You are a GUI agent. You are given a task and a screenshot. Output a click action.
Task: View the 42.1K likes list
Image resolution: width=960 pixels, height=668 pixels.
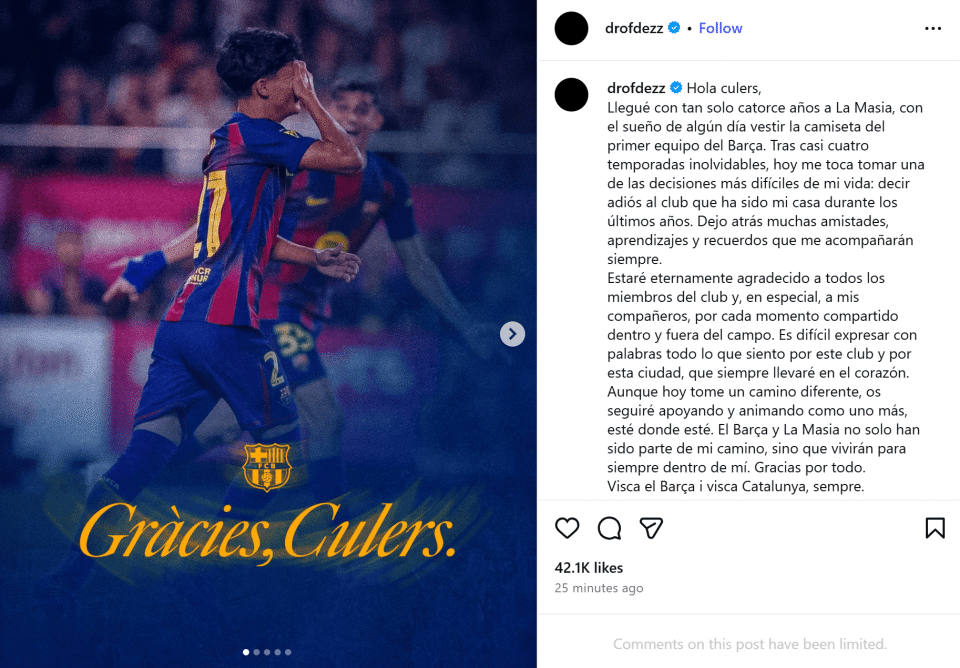click(x=588, y=568)
